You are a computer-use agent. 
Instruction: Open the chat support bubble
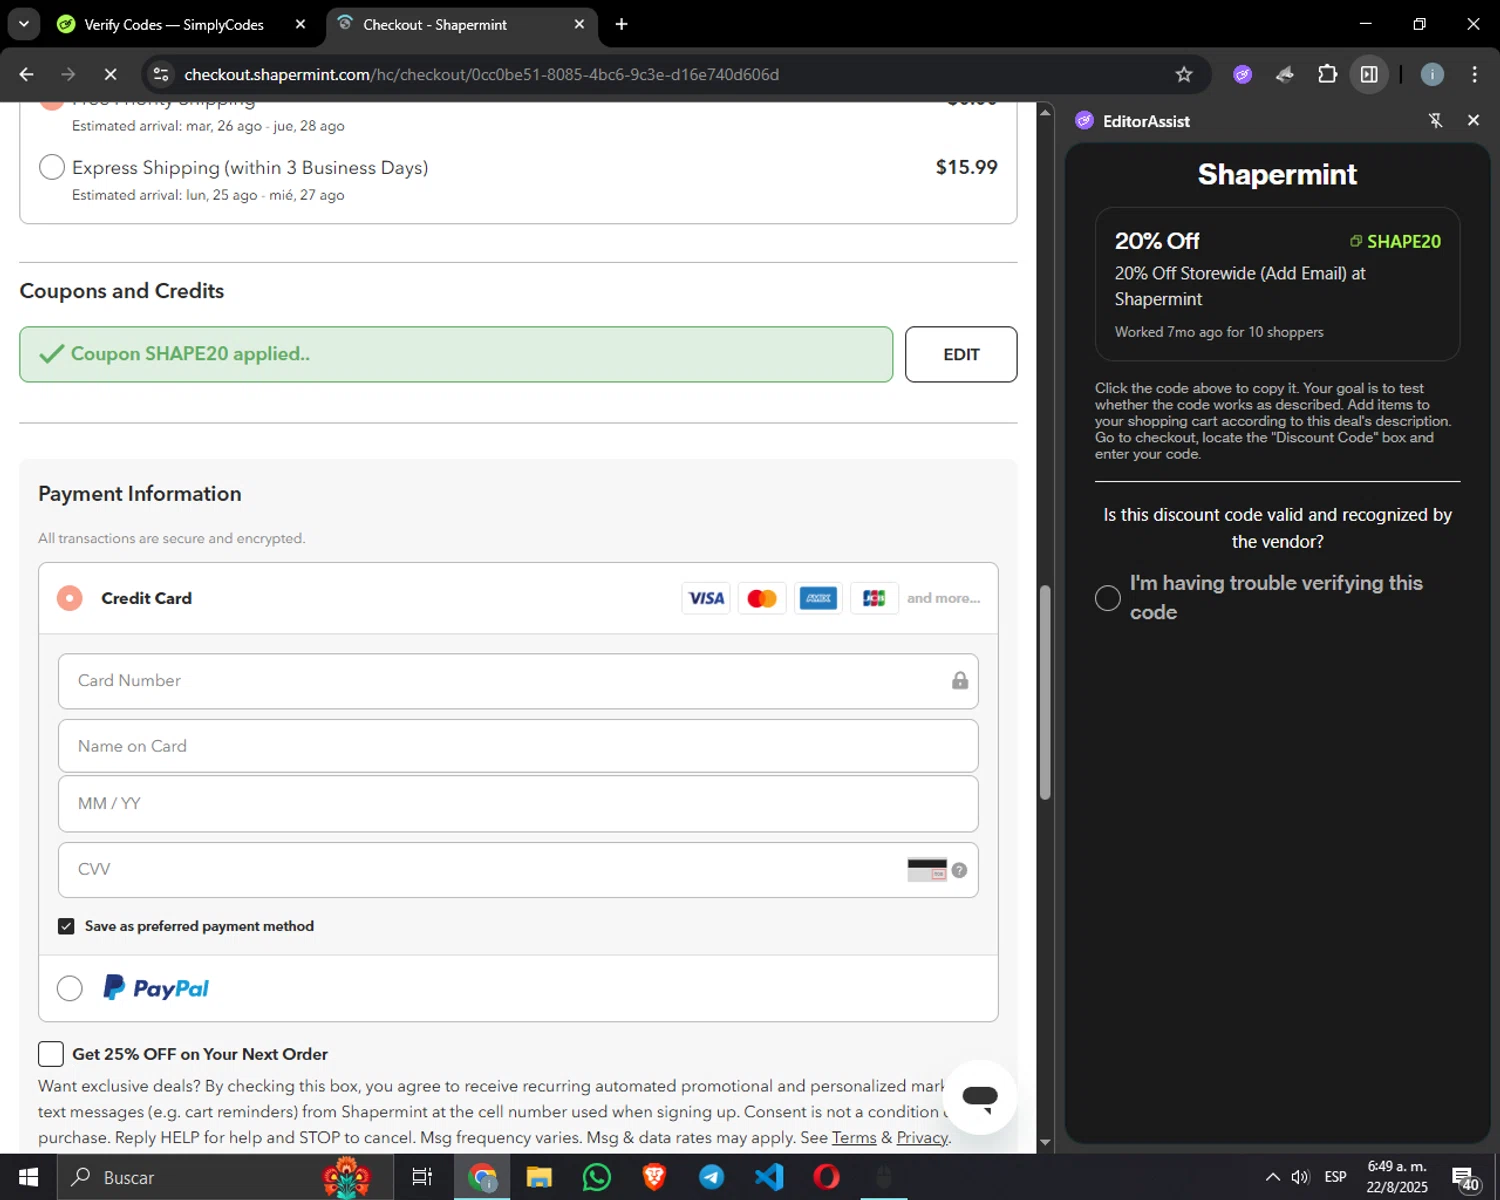click(x=980, y=1097)
